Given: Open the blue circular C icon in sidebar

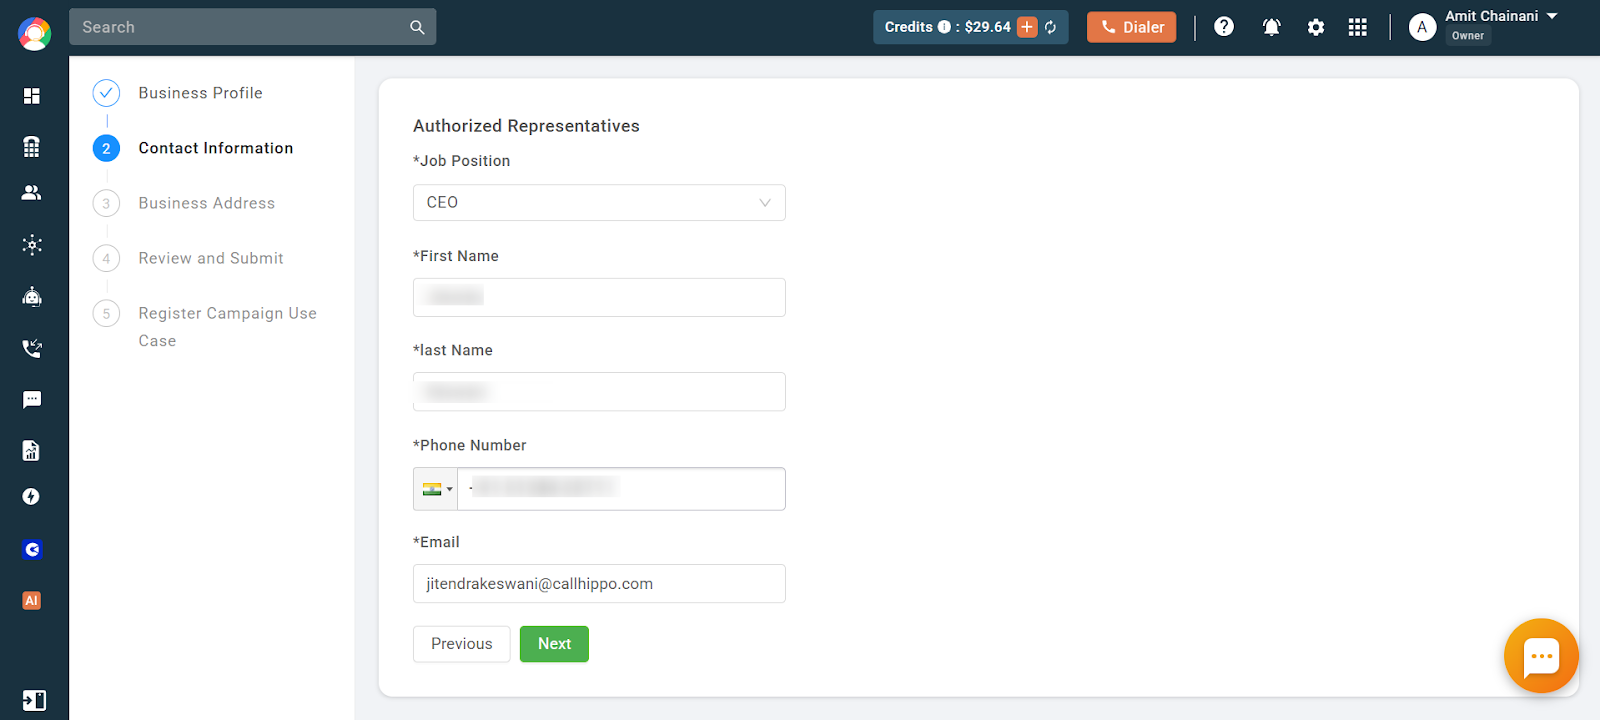Looking at the screenshot, I should [32, 549].
